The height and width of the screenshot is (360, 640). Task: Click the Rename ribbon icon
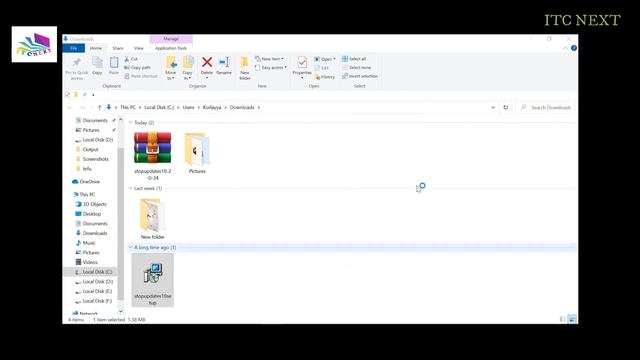(224, 66)
